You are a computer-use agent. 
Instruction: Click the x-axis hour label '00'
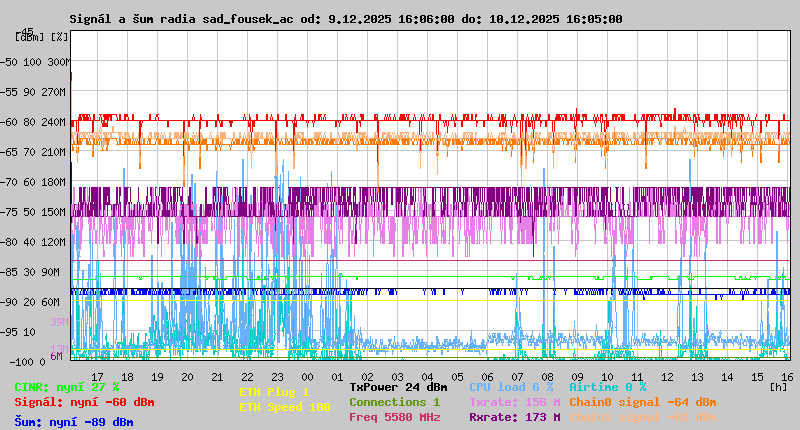(307, 377)
